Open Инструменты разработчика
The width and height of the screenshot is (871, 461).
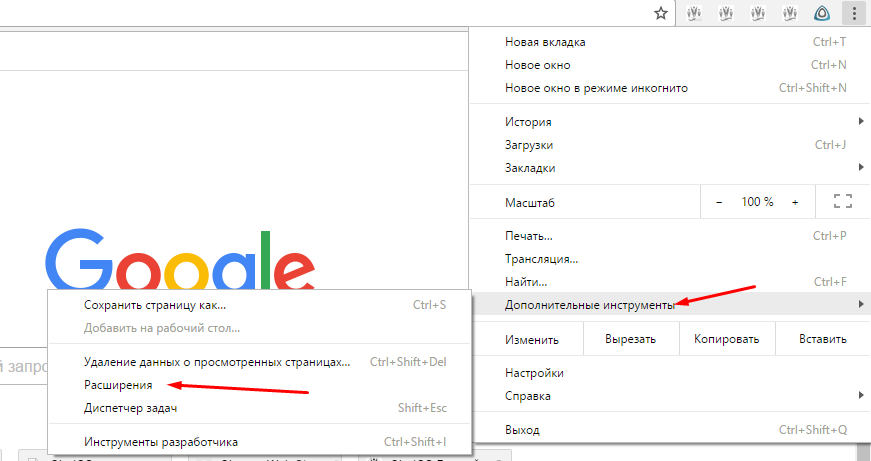(259, 442)
